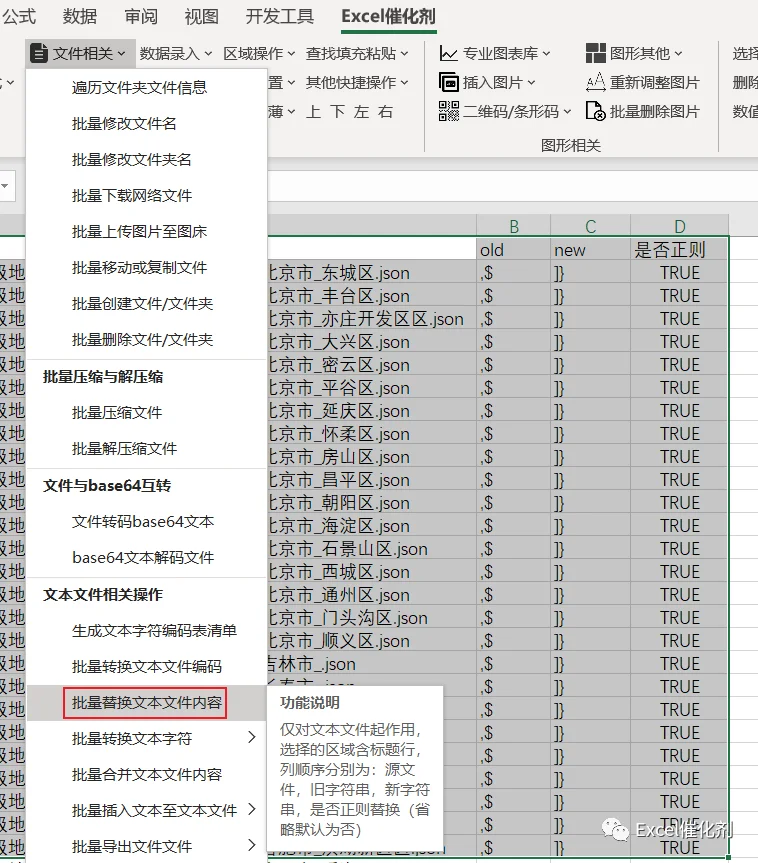Click cell 北京市_亦庄开发区区.json
The width and height of the screenshot is (758, 863).
[372, 319]
